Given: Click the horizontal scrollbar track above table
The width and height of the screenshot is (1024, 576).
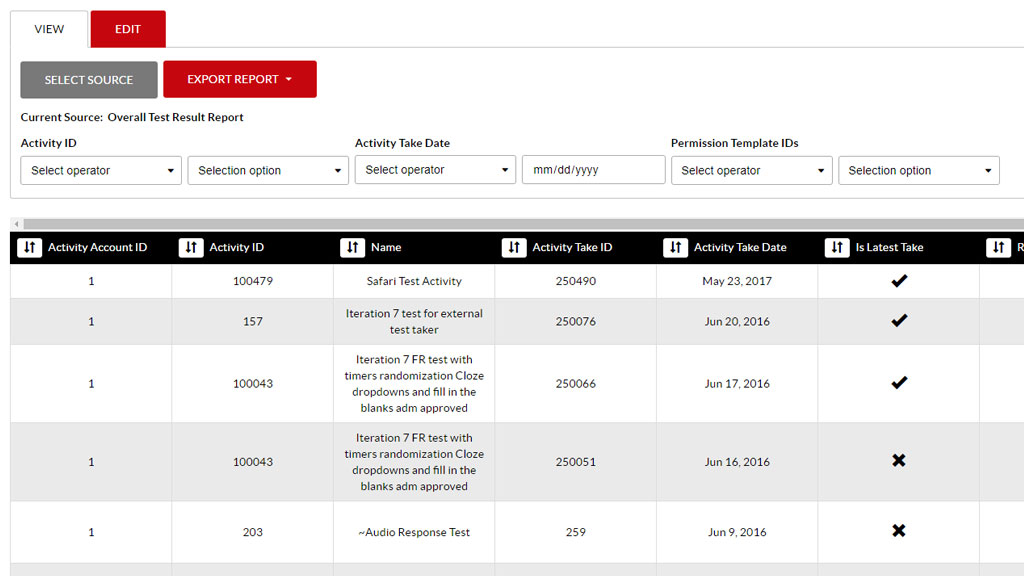Looking at the screenshot, I should point(522,224).
